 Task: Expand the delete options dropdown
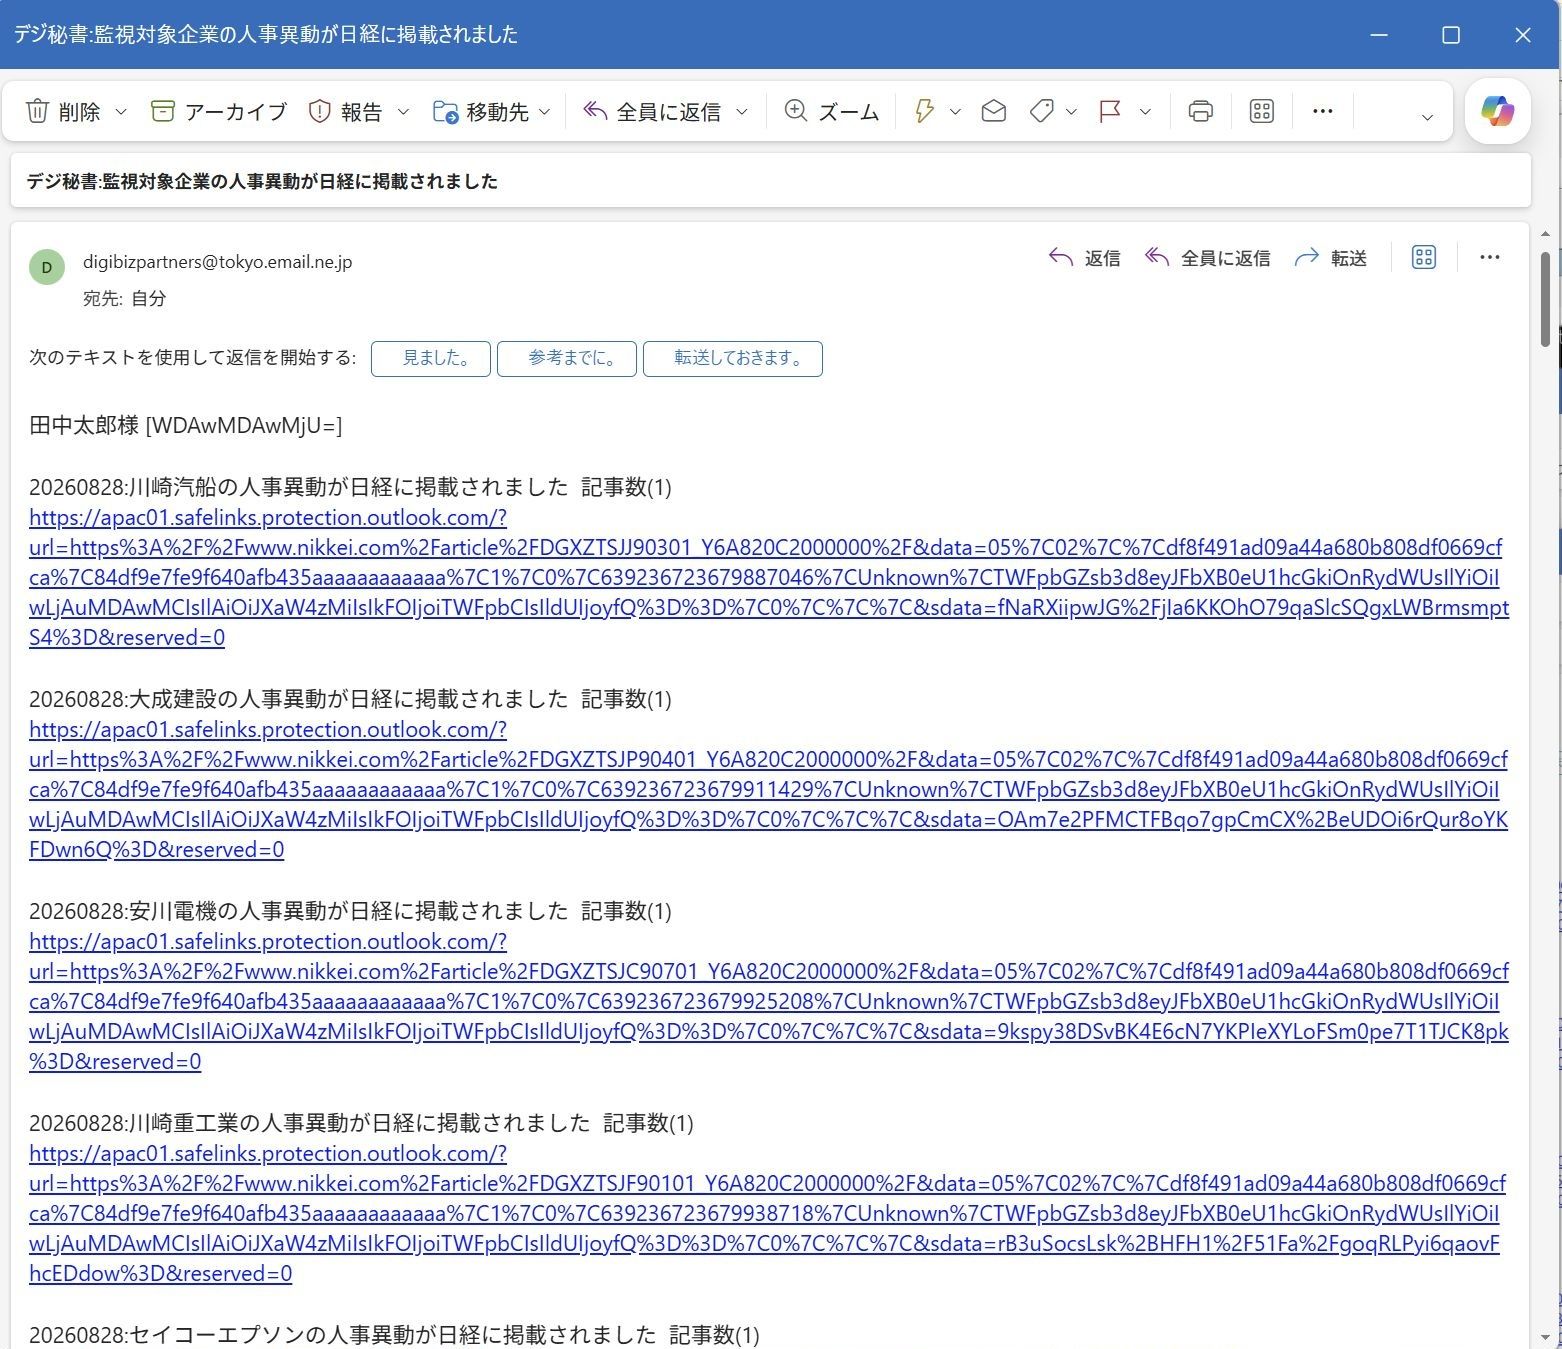click(121, 111)
